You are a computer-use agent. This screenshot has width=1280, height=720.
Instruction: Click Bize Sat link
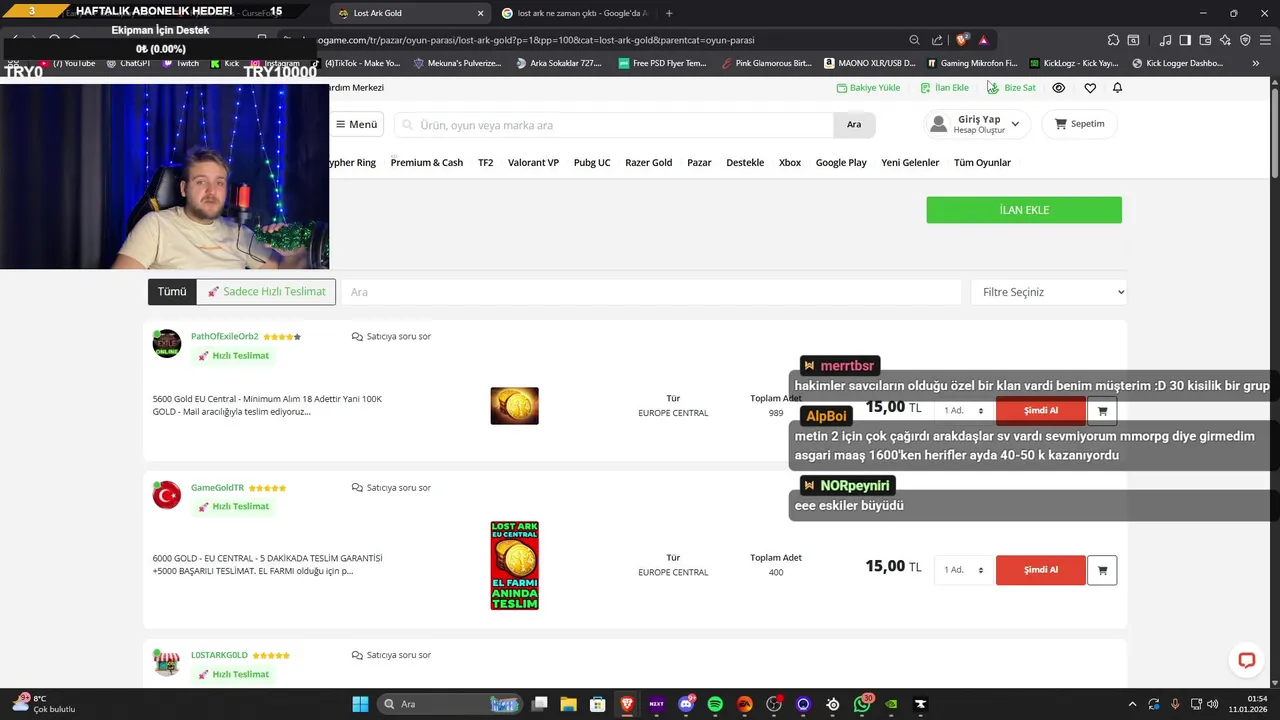click(1011, 88)
